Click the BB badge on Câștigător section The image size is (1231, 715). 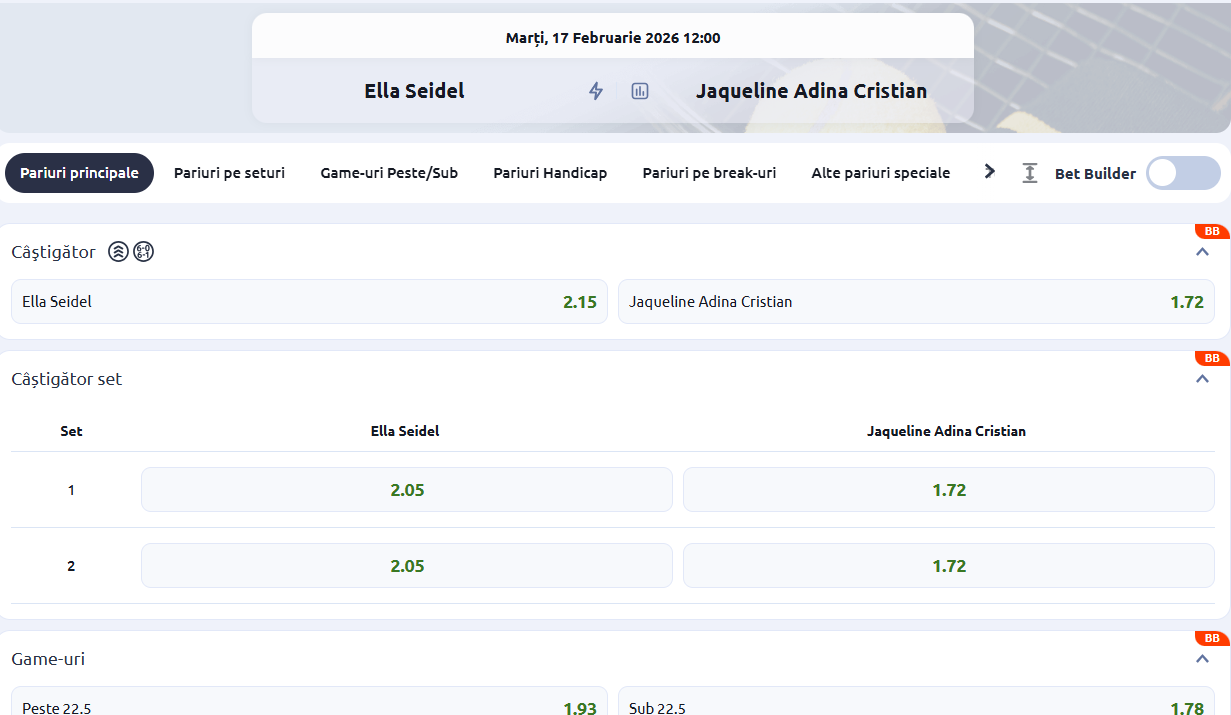1211,231
